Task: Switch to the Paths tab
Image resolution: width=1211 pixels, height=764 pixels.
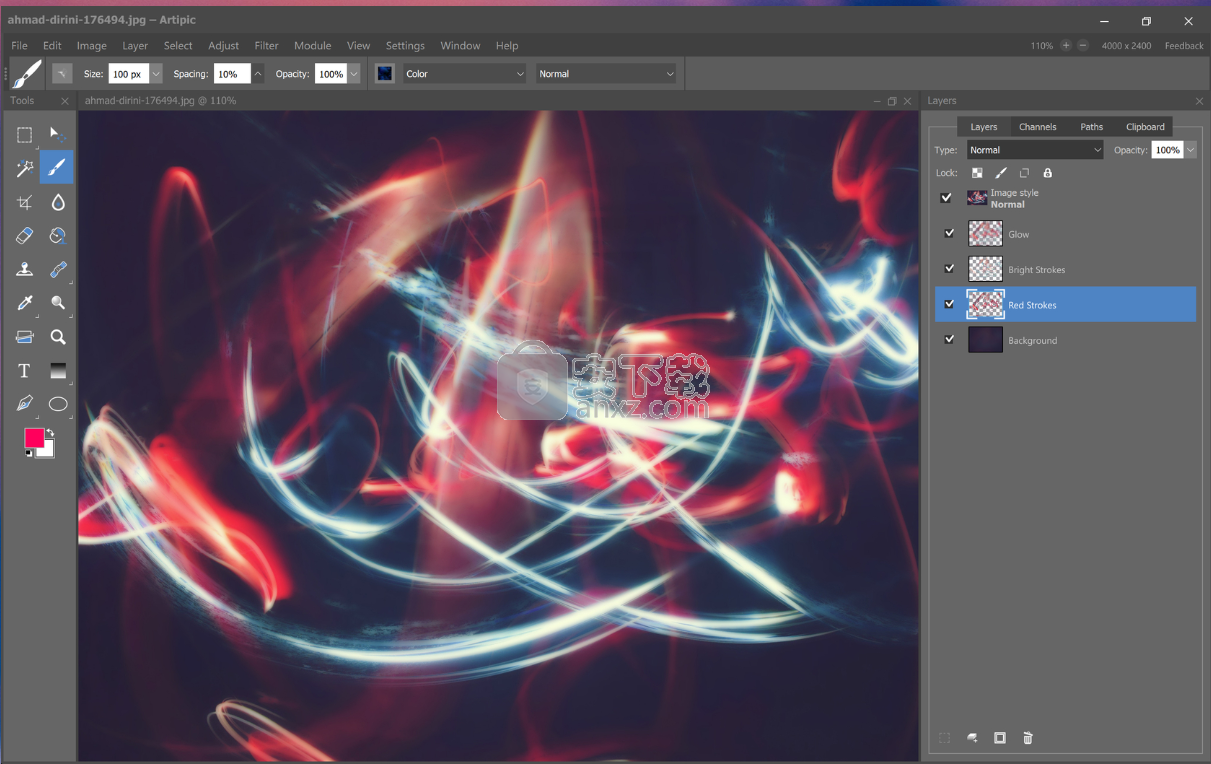Action: click(x=1092, y=127)
